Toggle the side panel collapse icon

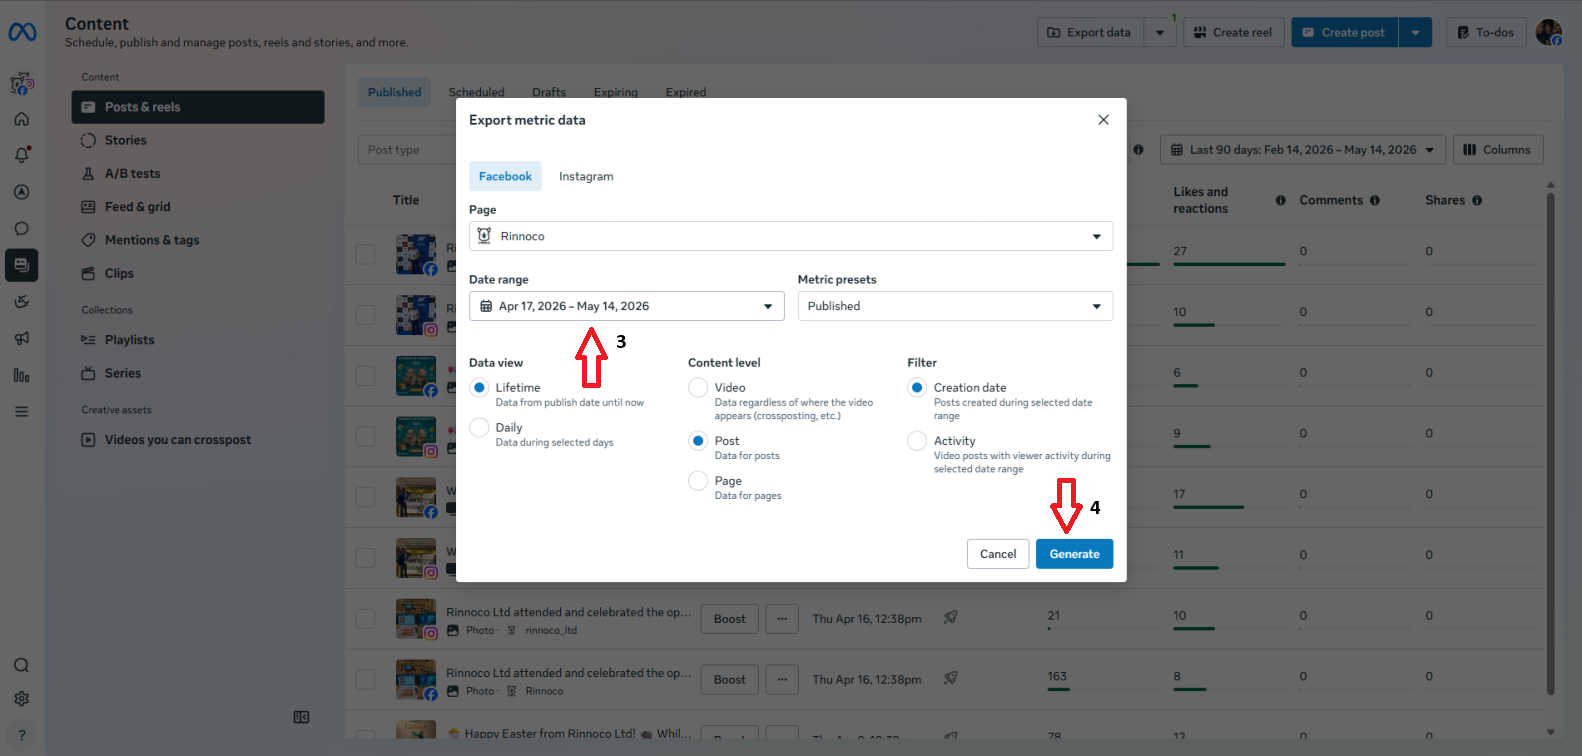tap(301, 717)
